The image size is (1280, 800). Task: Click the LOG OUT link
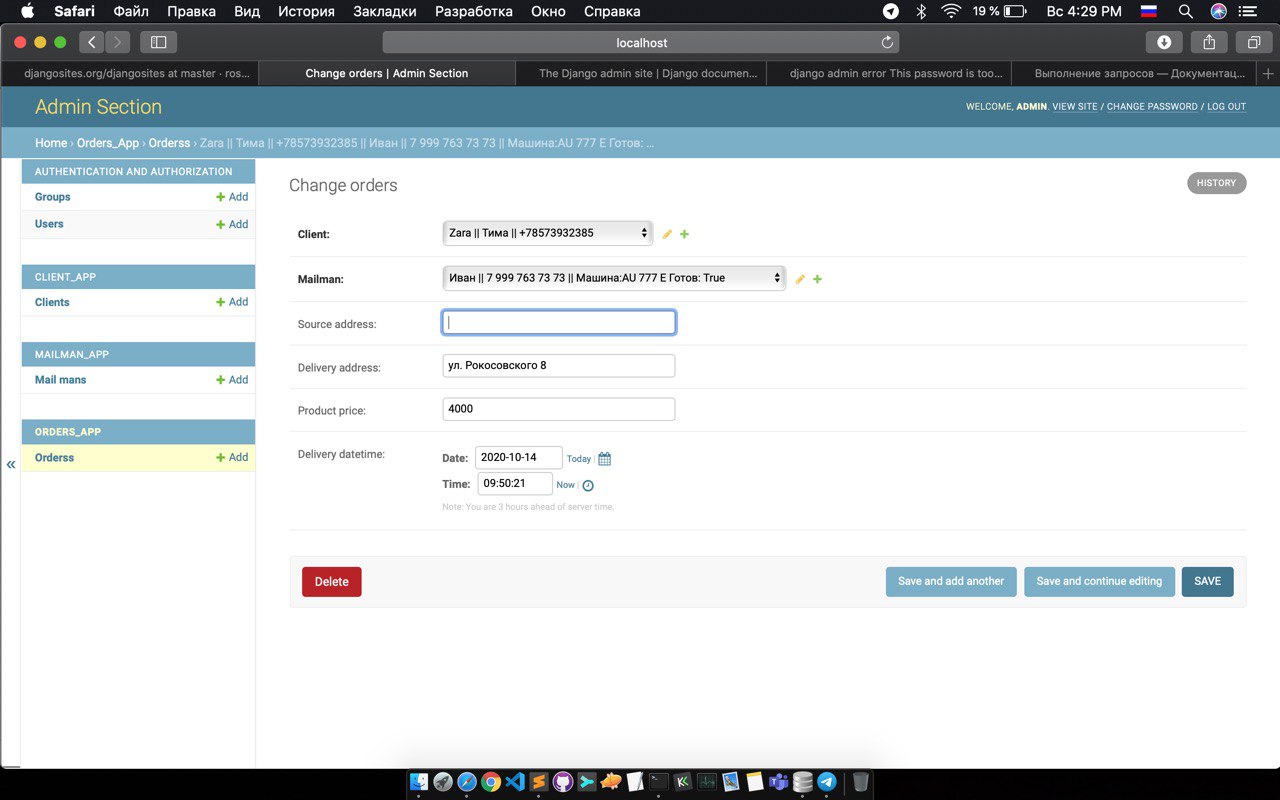pos(1226,107)
